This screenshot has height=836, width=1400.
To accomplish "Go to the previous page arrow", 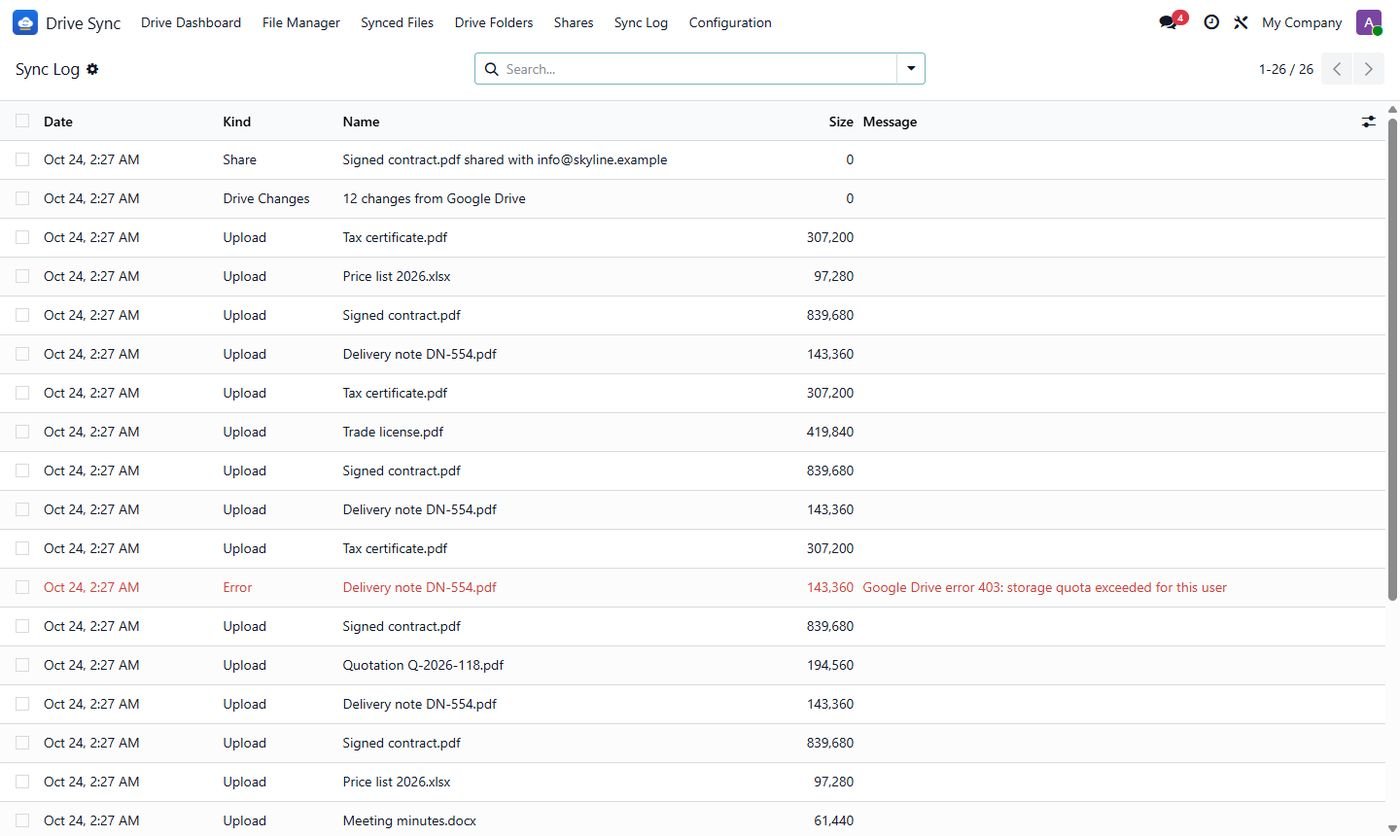I will click(1337, 69).
